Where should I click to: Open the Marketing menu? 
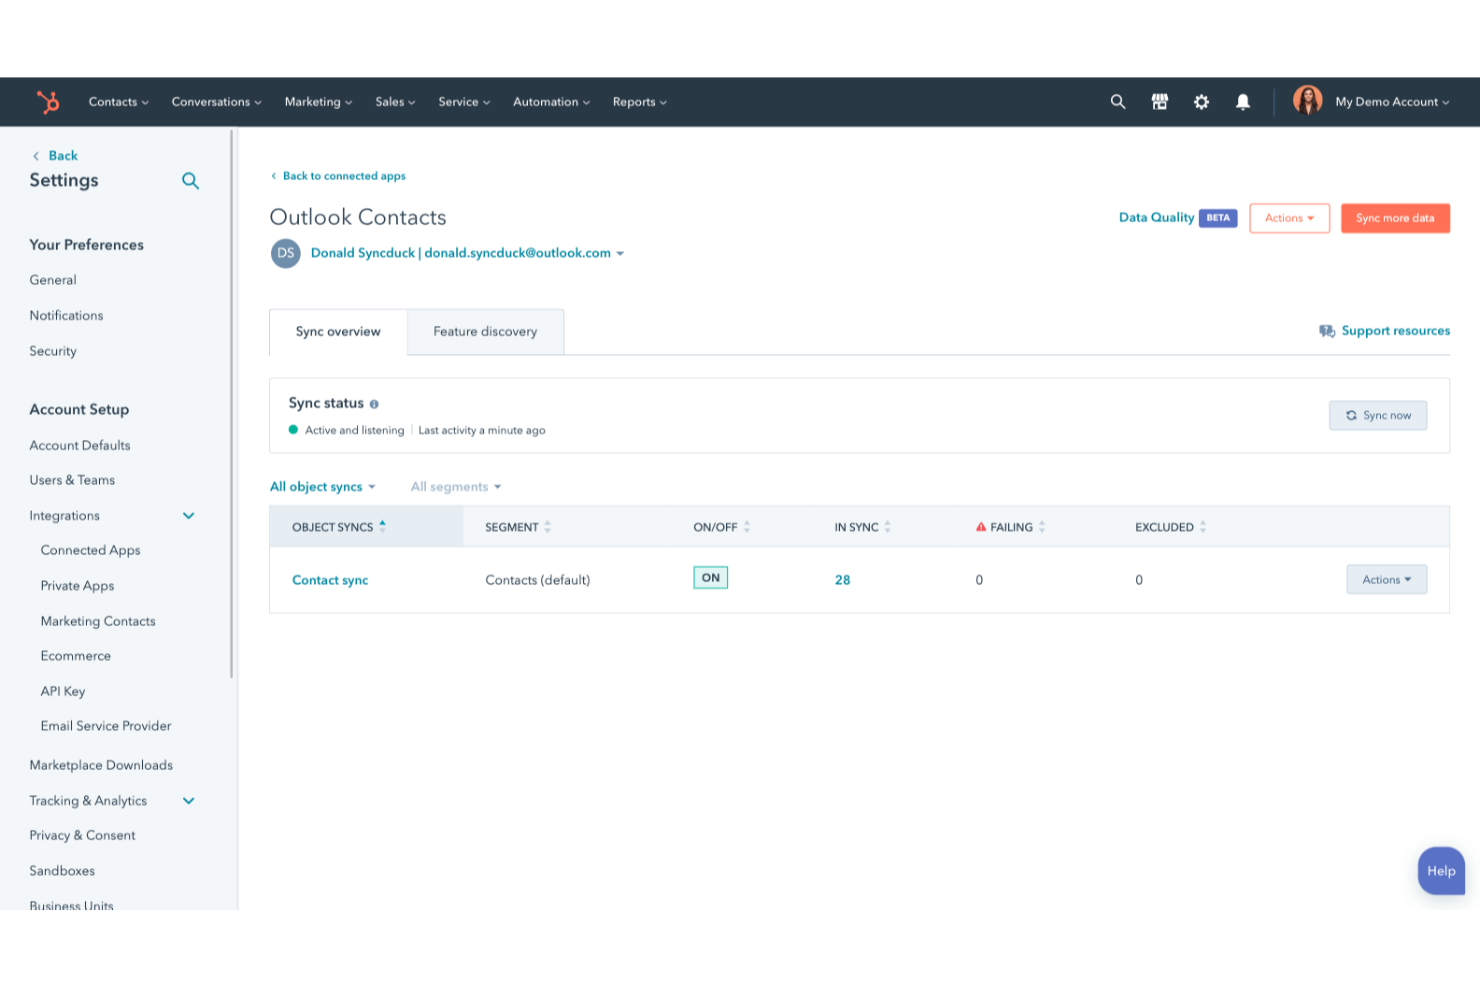pyautogui.click(x=318, y=102)
